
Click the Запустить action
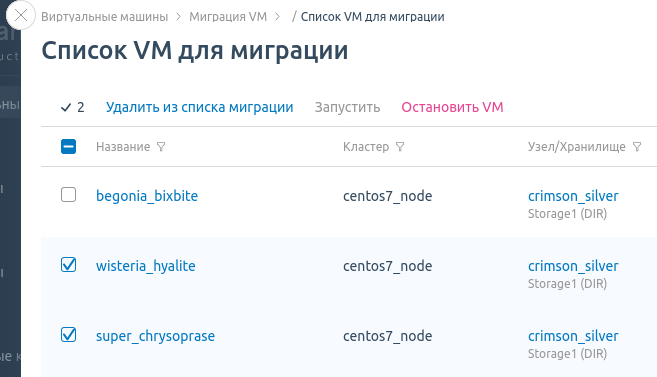[347, 107]
